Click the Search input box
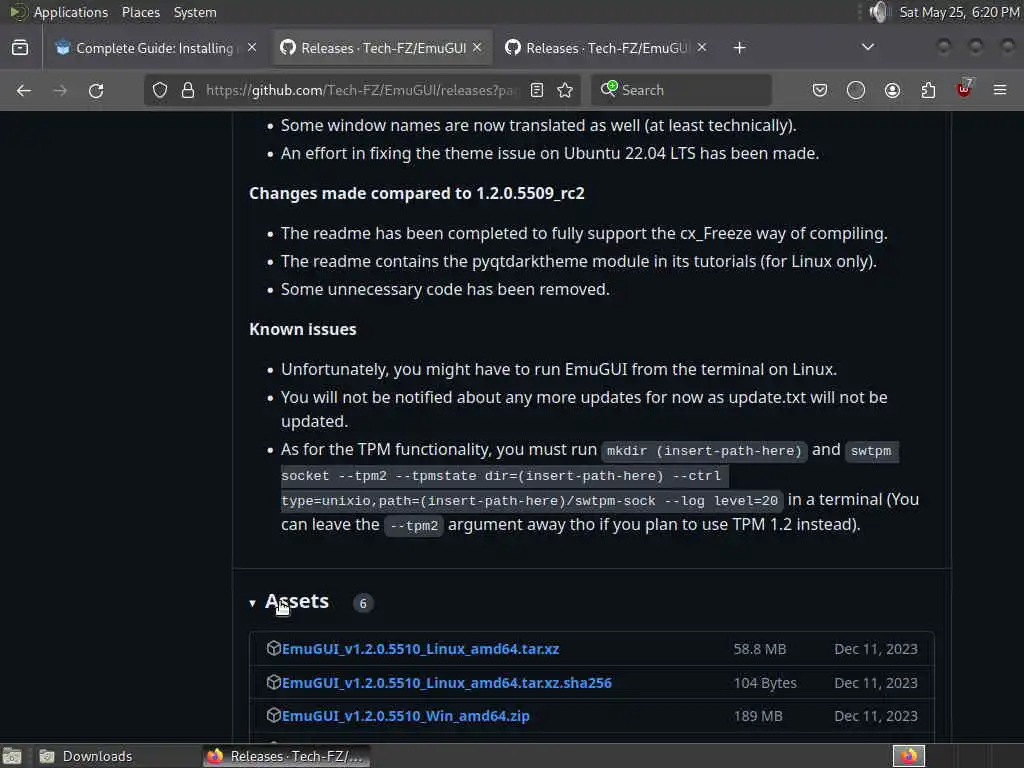Image resolution: width=1024 pixels, height=768 pixels. 681,90
